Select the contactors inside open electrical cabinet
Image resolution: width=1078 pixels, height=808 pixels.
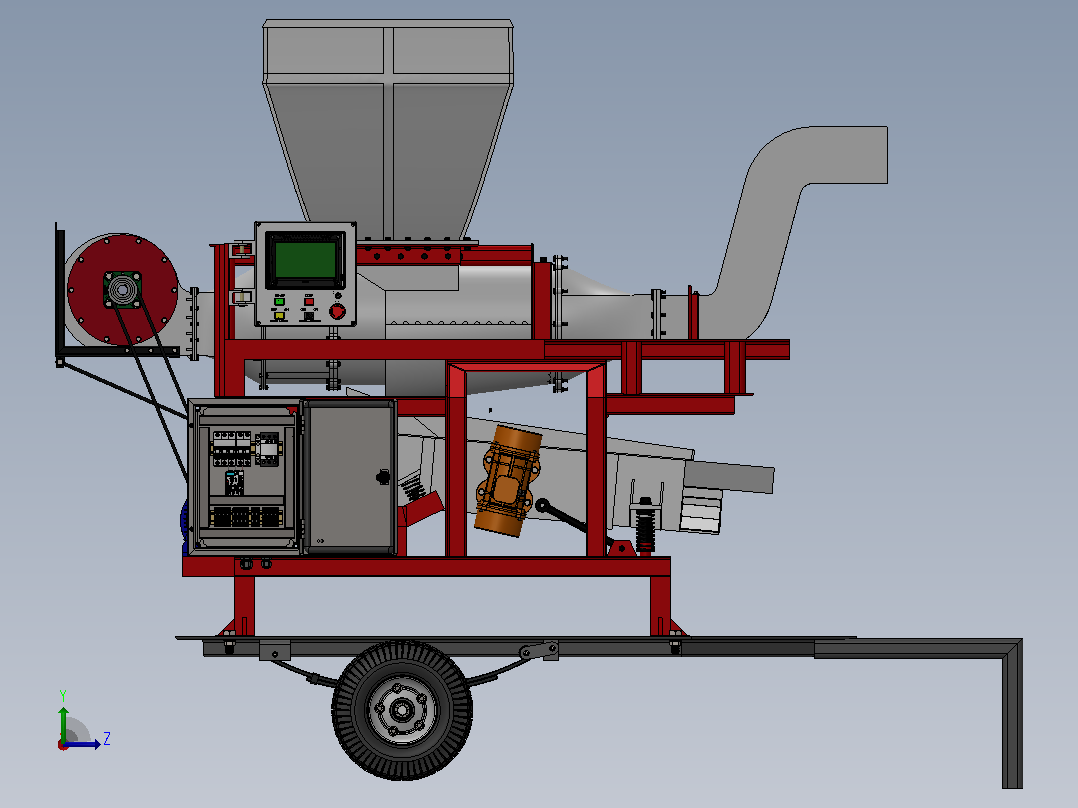(x=245, y=448)
